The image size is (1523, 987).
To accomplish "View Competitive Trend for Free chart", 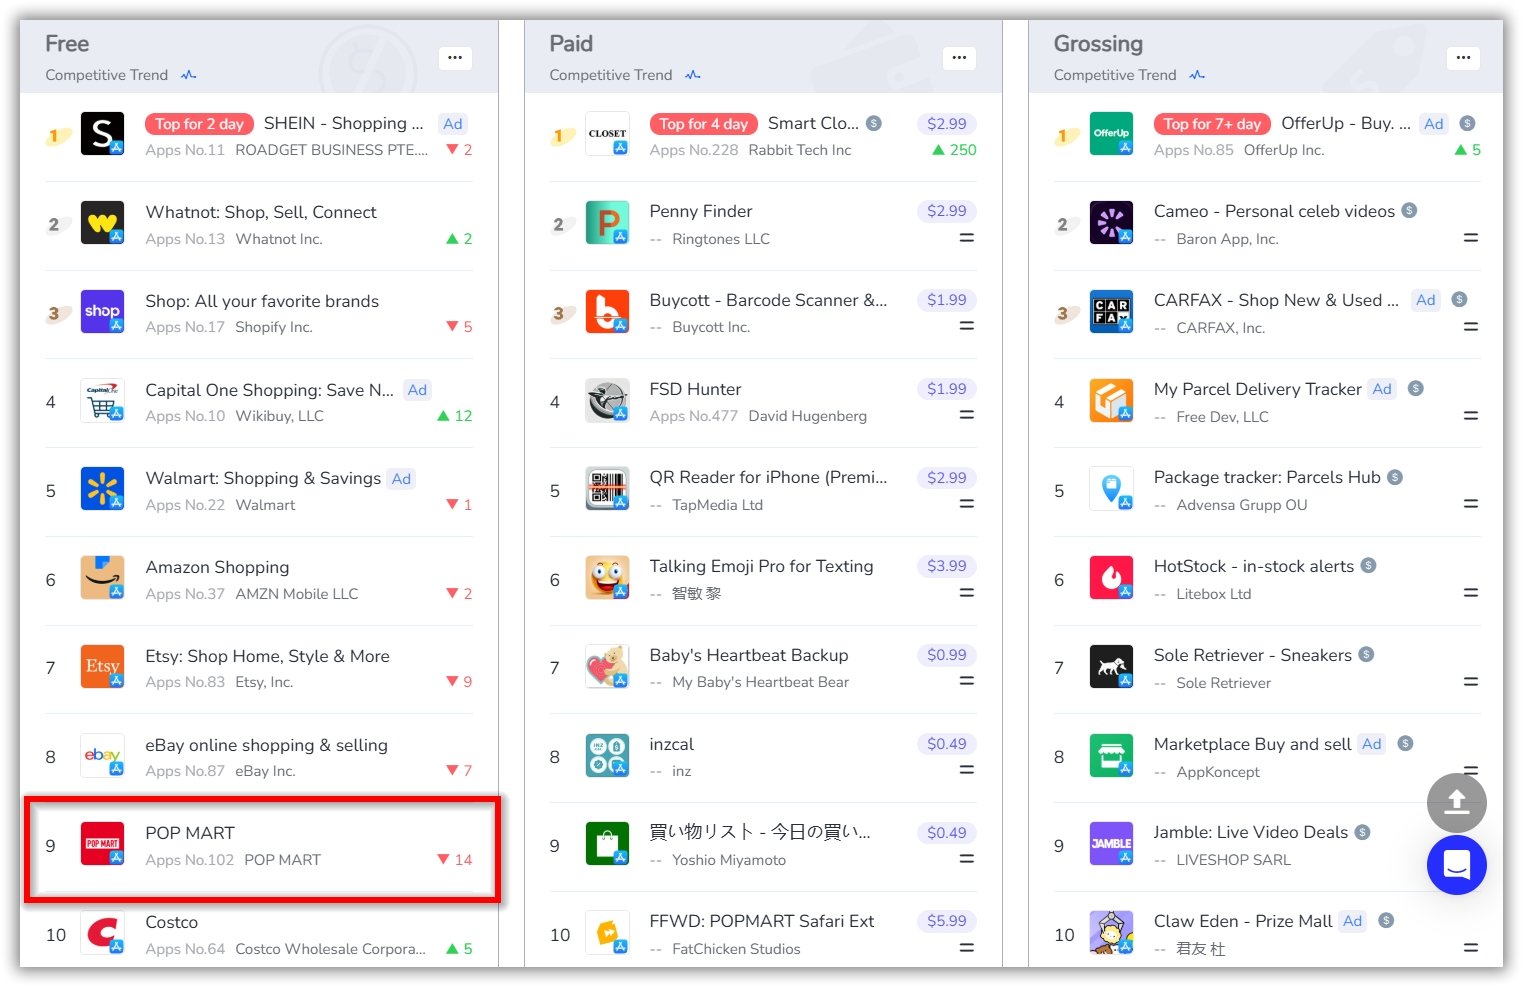I will point(120,75).
